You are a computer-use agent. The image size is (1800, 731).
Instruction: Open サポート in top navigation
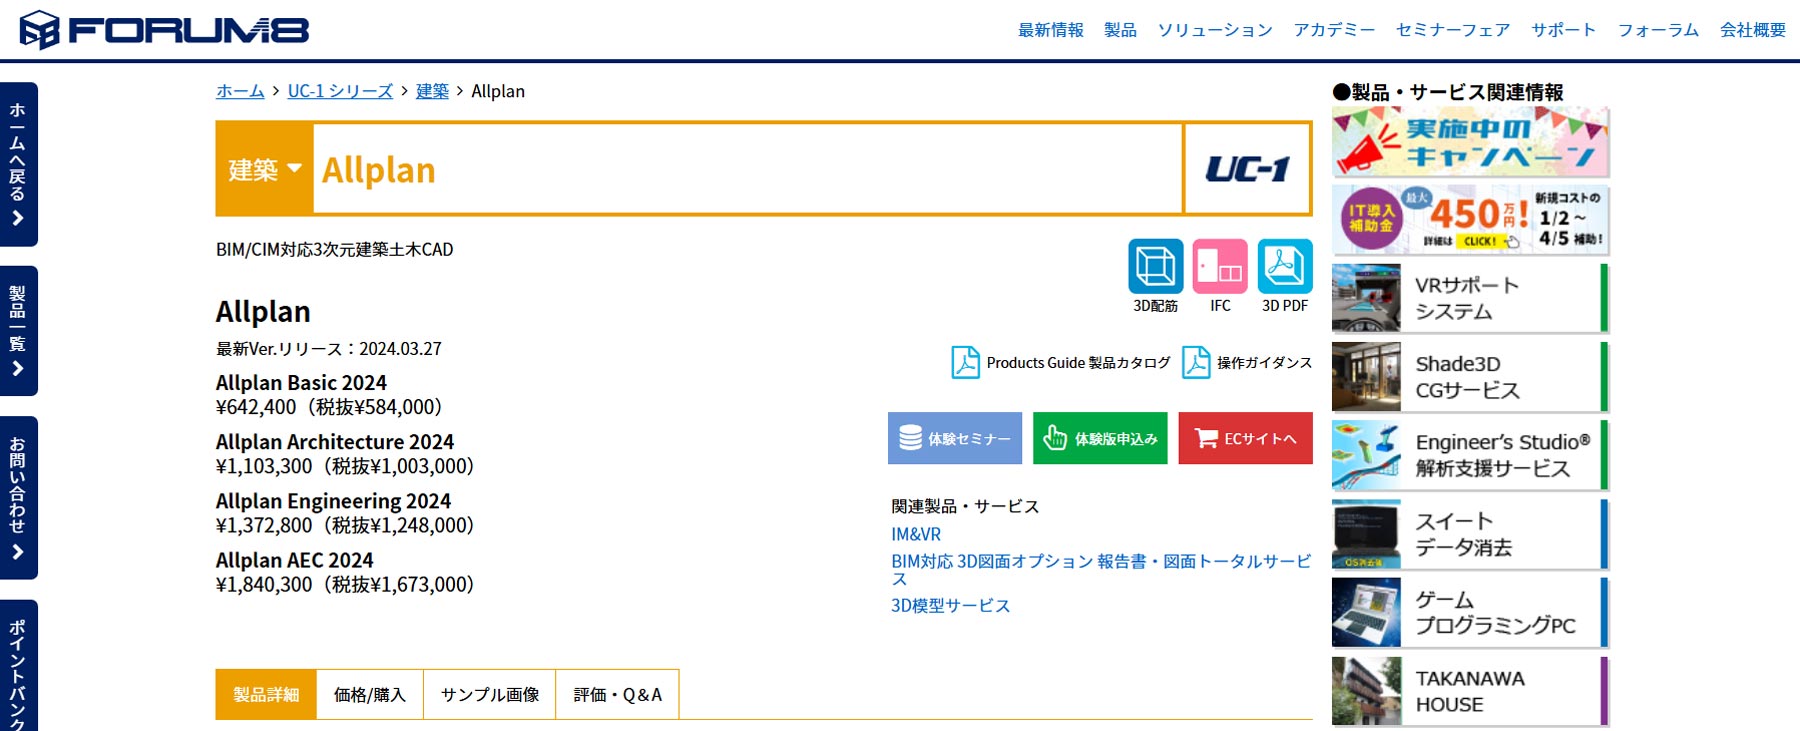pyautogui.click(x=1564, y=30)
